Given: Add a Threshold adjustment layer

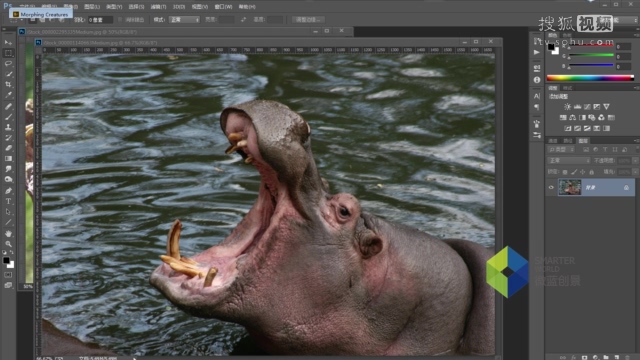Looking at the screenshot, I should [587, 128].
